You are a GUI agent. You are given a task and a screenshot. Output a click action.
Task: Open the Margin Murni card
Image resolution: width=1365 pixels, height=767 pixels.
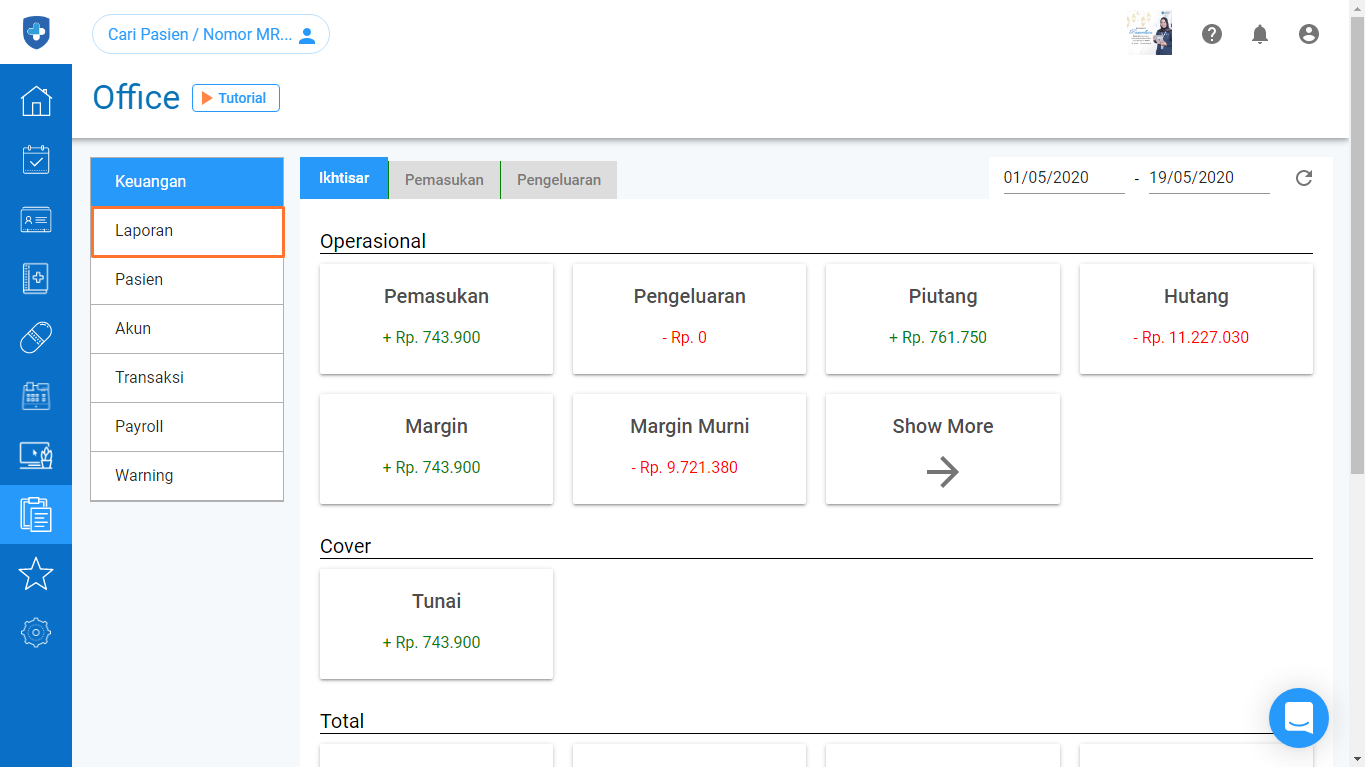click(689, 449)
